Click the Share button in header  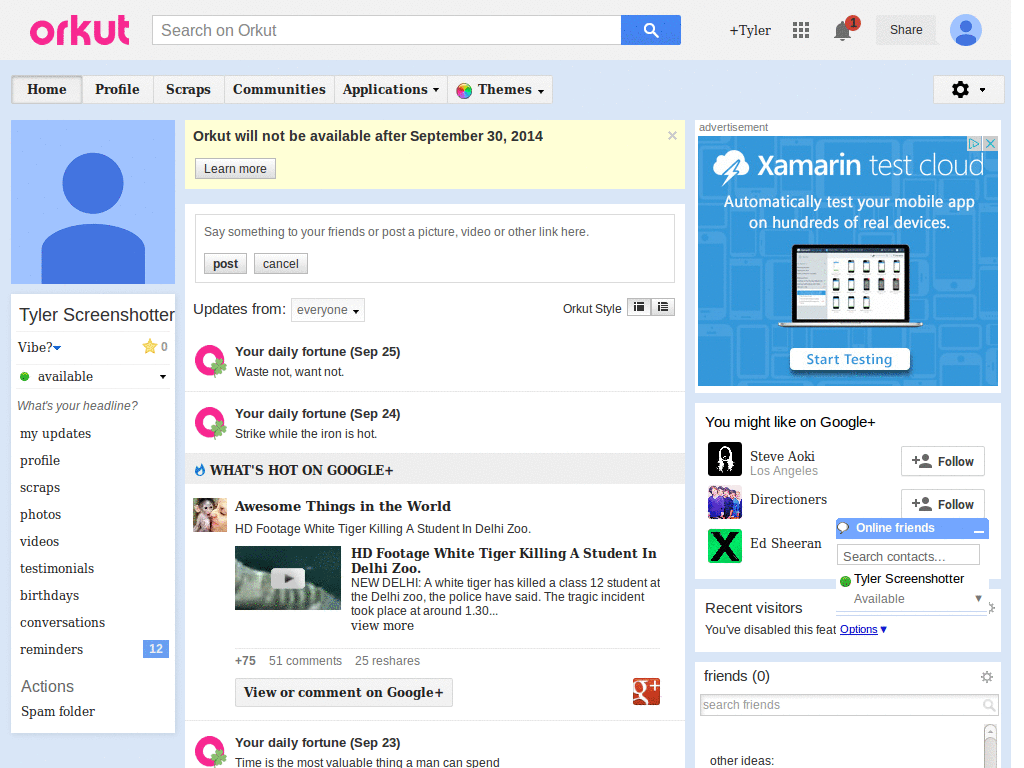pyautogui.click(x=906, y=30)
